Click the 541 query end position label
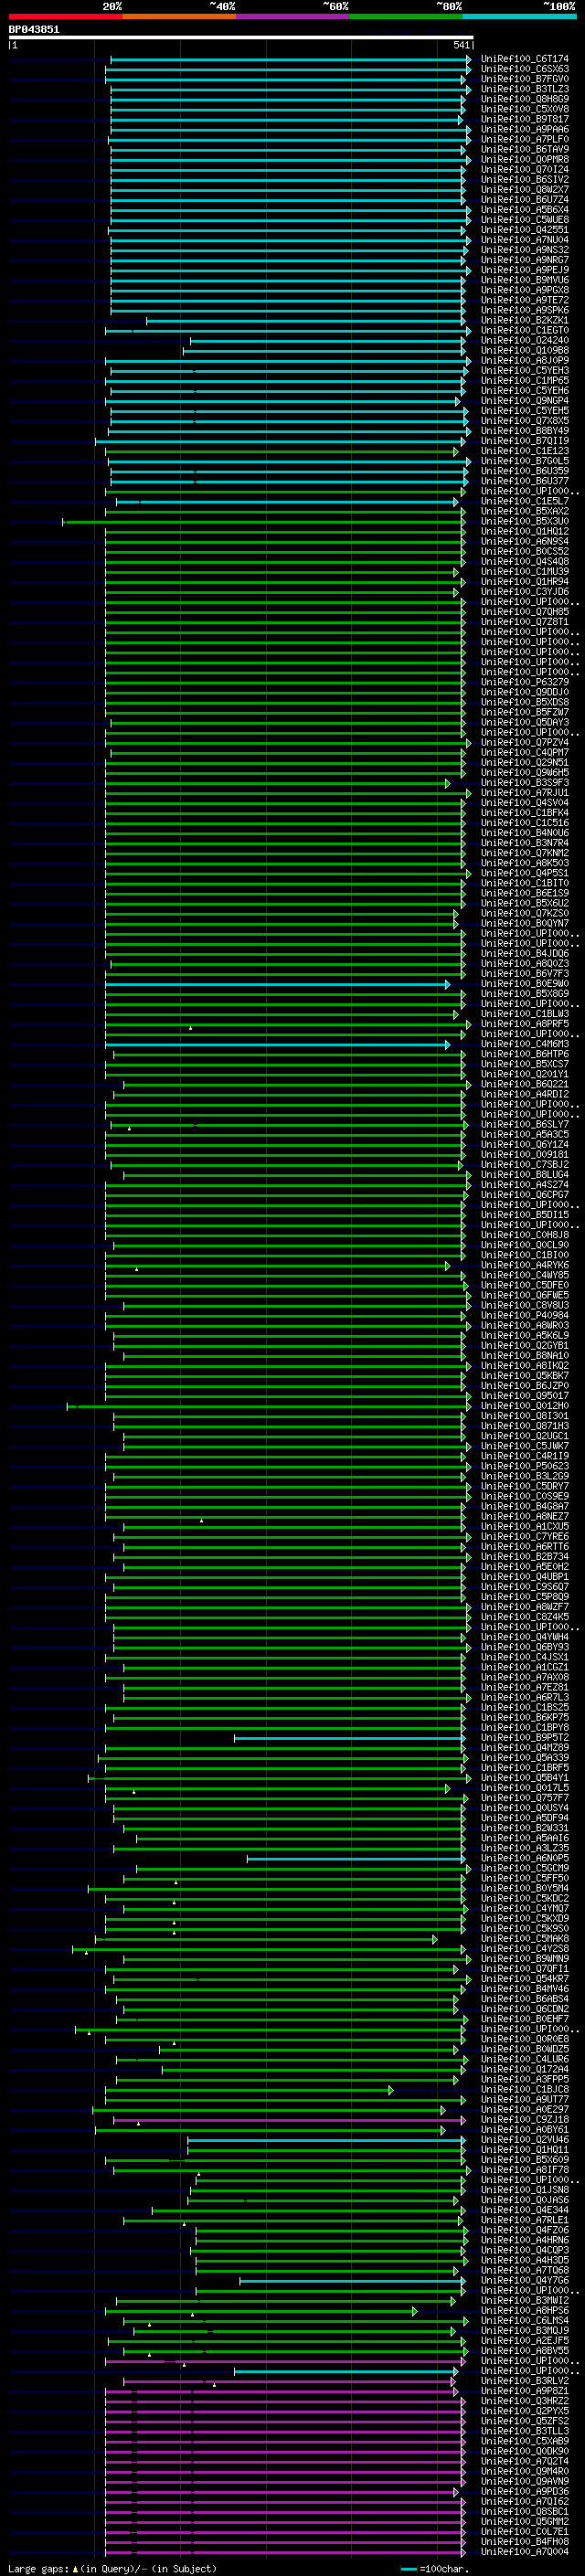585x2576 pixels. pyautogui.click(x=461, y=45)
